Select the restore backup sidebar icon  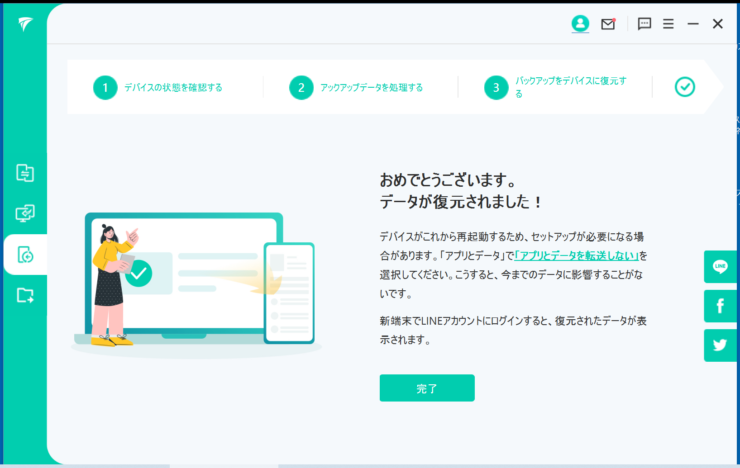25,255
